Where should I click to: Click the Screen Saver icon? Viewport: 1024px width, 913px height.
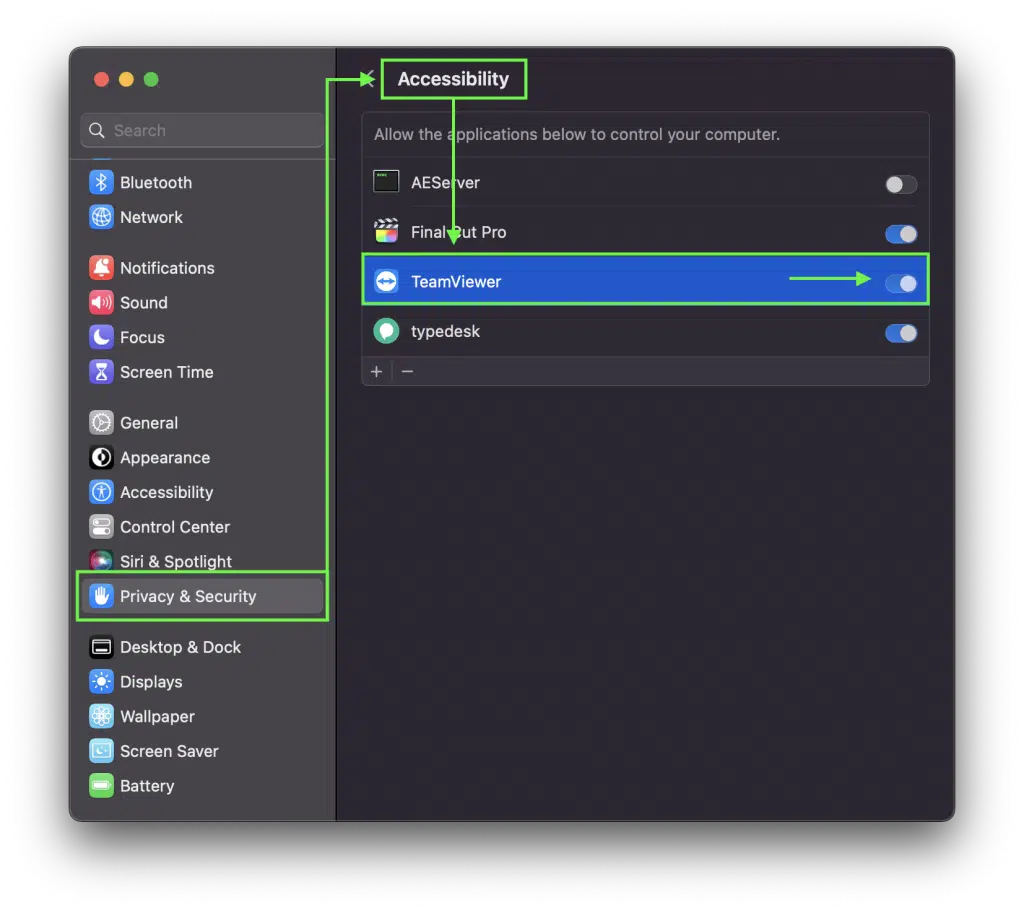click(101, 750)
